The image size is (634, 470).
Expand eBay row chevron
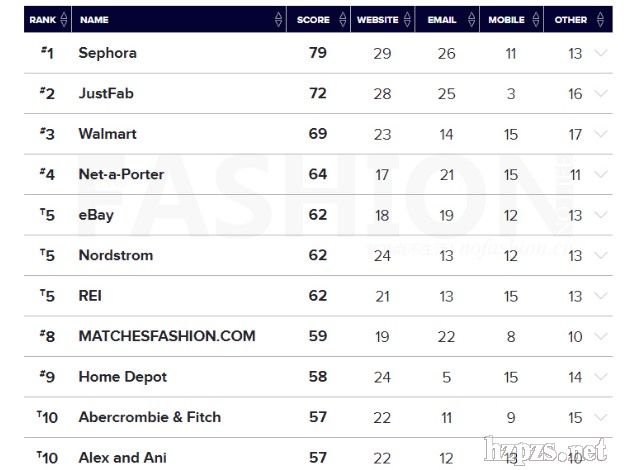pyautogui.click(x=600, y=215)
